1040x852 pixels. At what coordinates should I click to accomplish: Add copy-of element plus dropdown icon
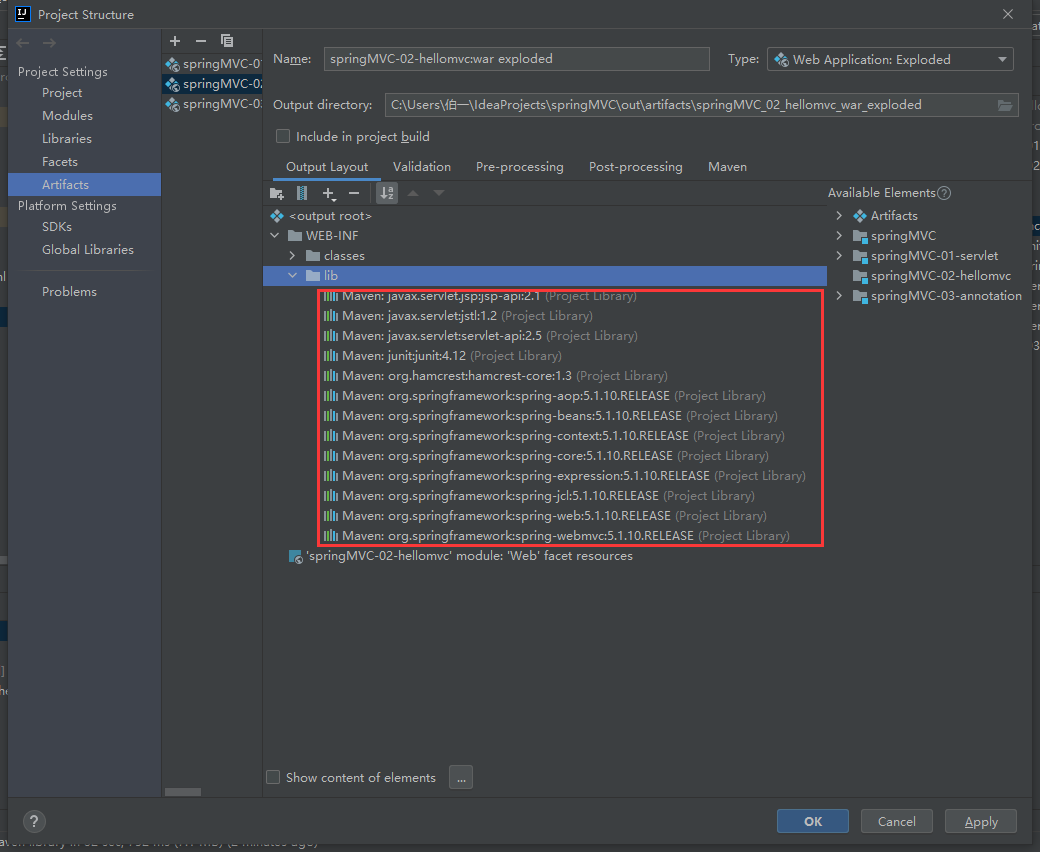point(329,194)
